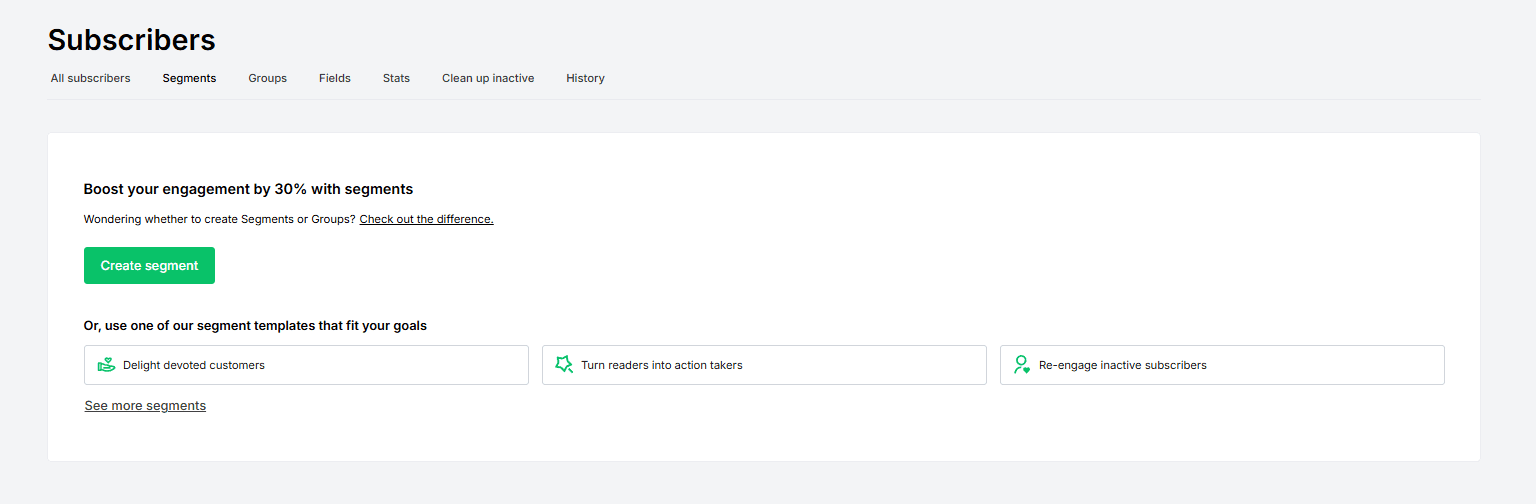Click the Subscribers page heading
The height and width of the screenshot is (504, 1536).
[132, 40]
